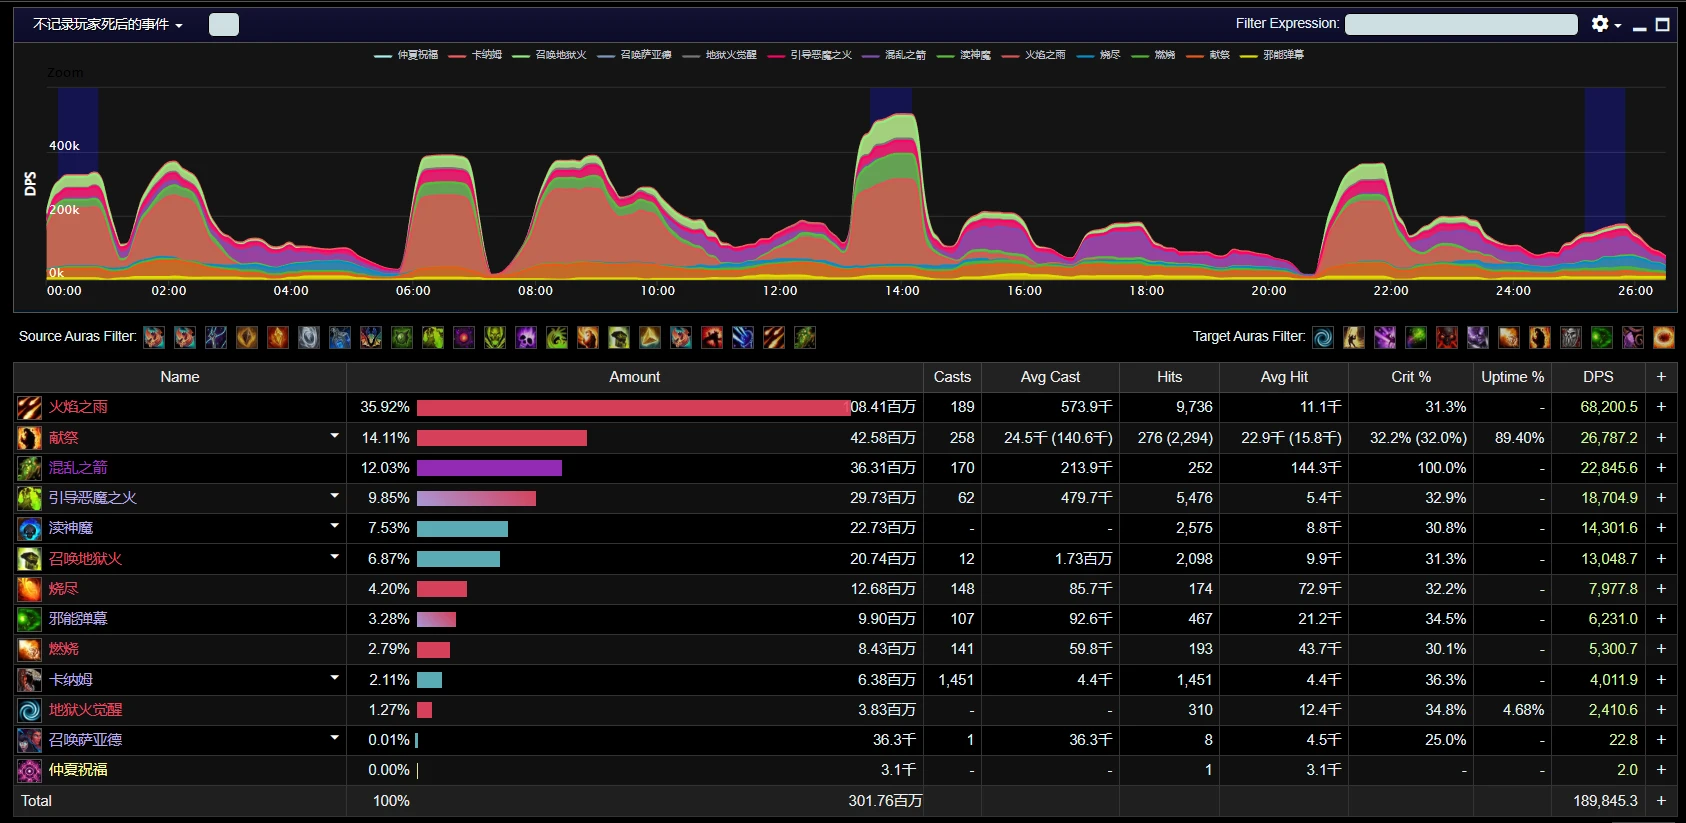Click the 燃烧 ability icon in the table
Image resolution: width=1686 pixels, height=823 pixels.
coord(29,649)
